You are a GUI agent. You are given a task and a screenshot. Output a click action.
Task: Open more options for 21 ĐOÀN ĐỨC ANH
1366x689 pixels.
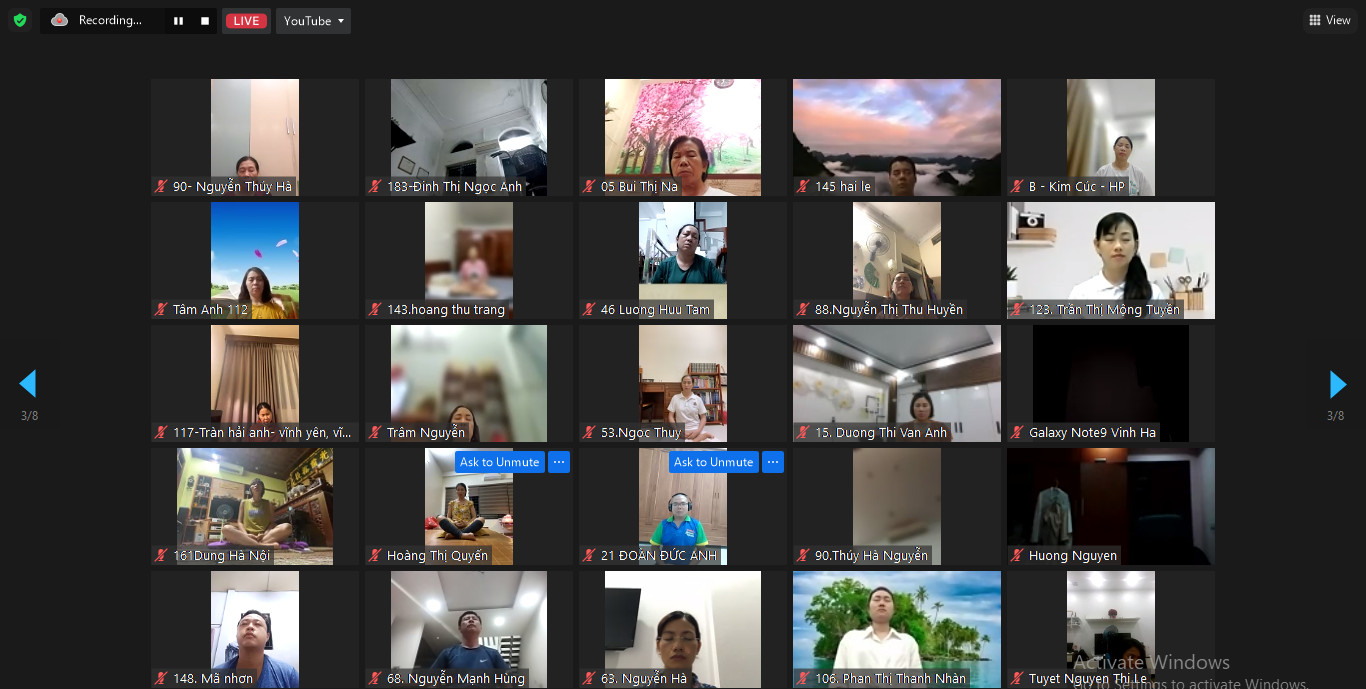tap(773, 462)
